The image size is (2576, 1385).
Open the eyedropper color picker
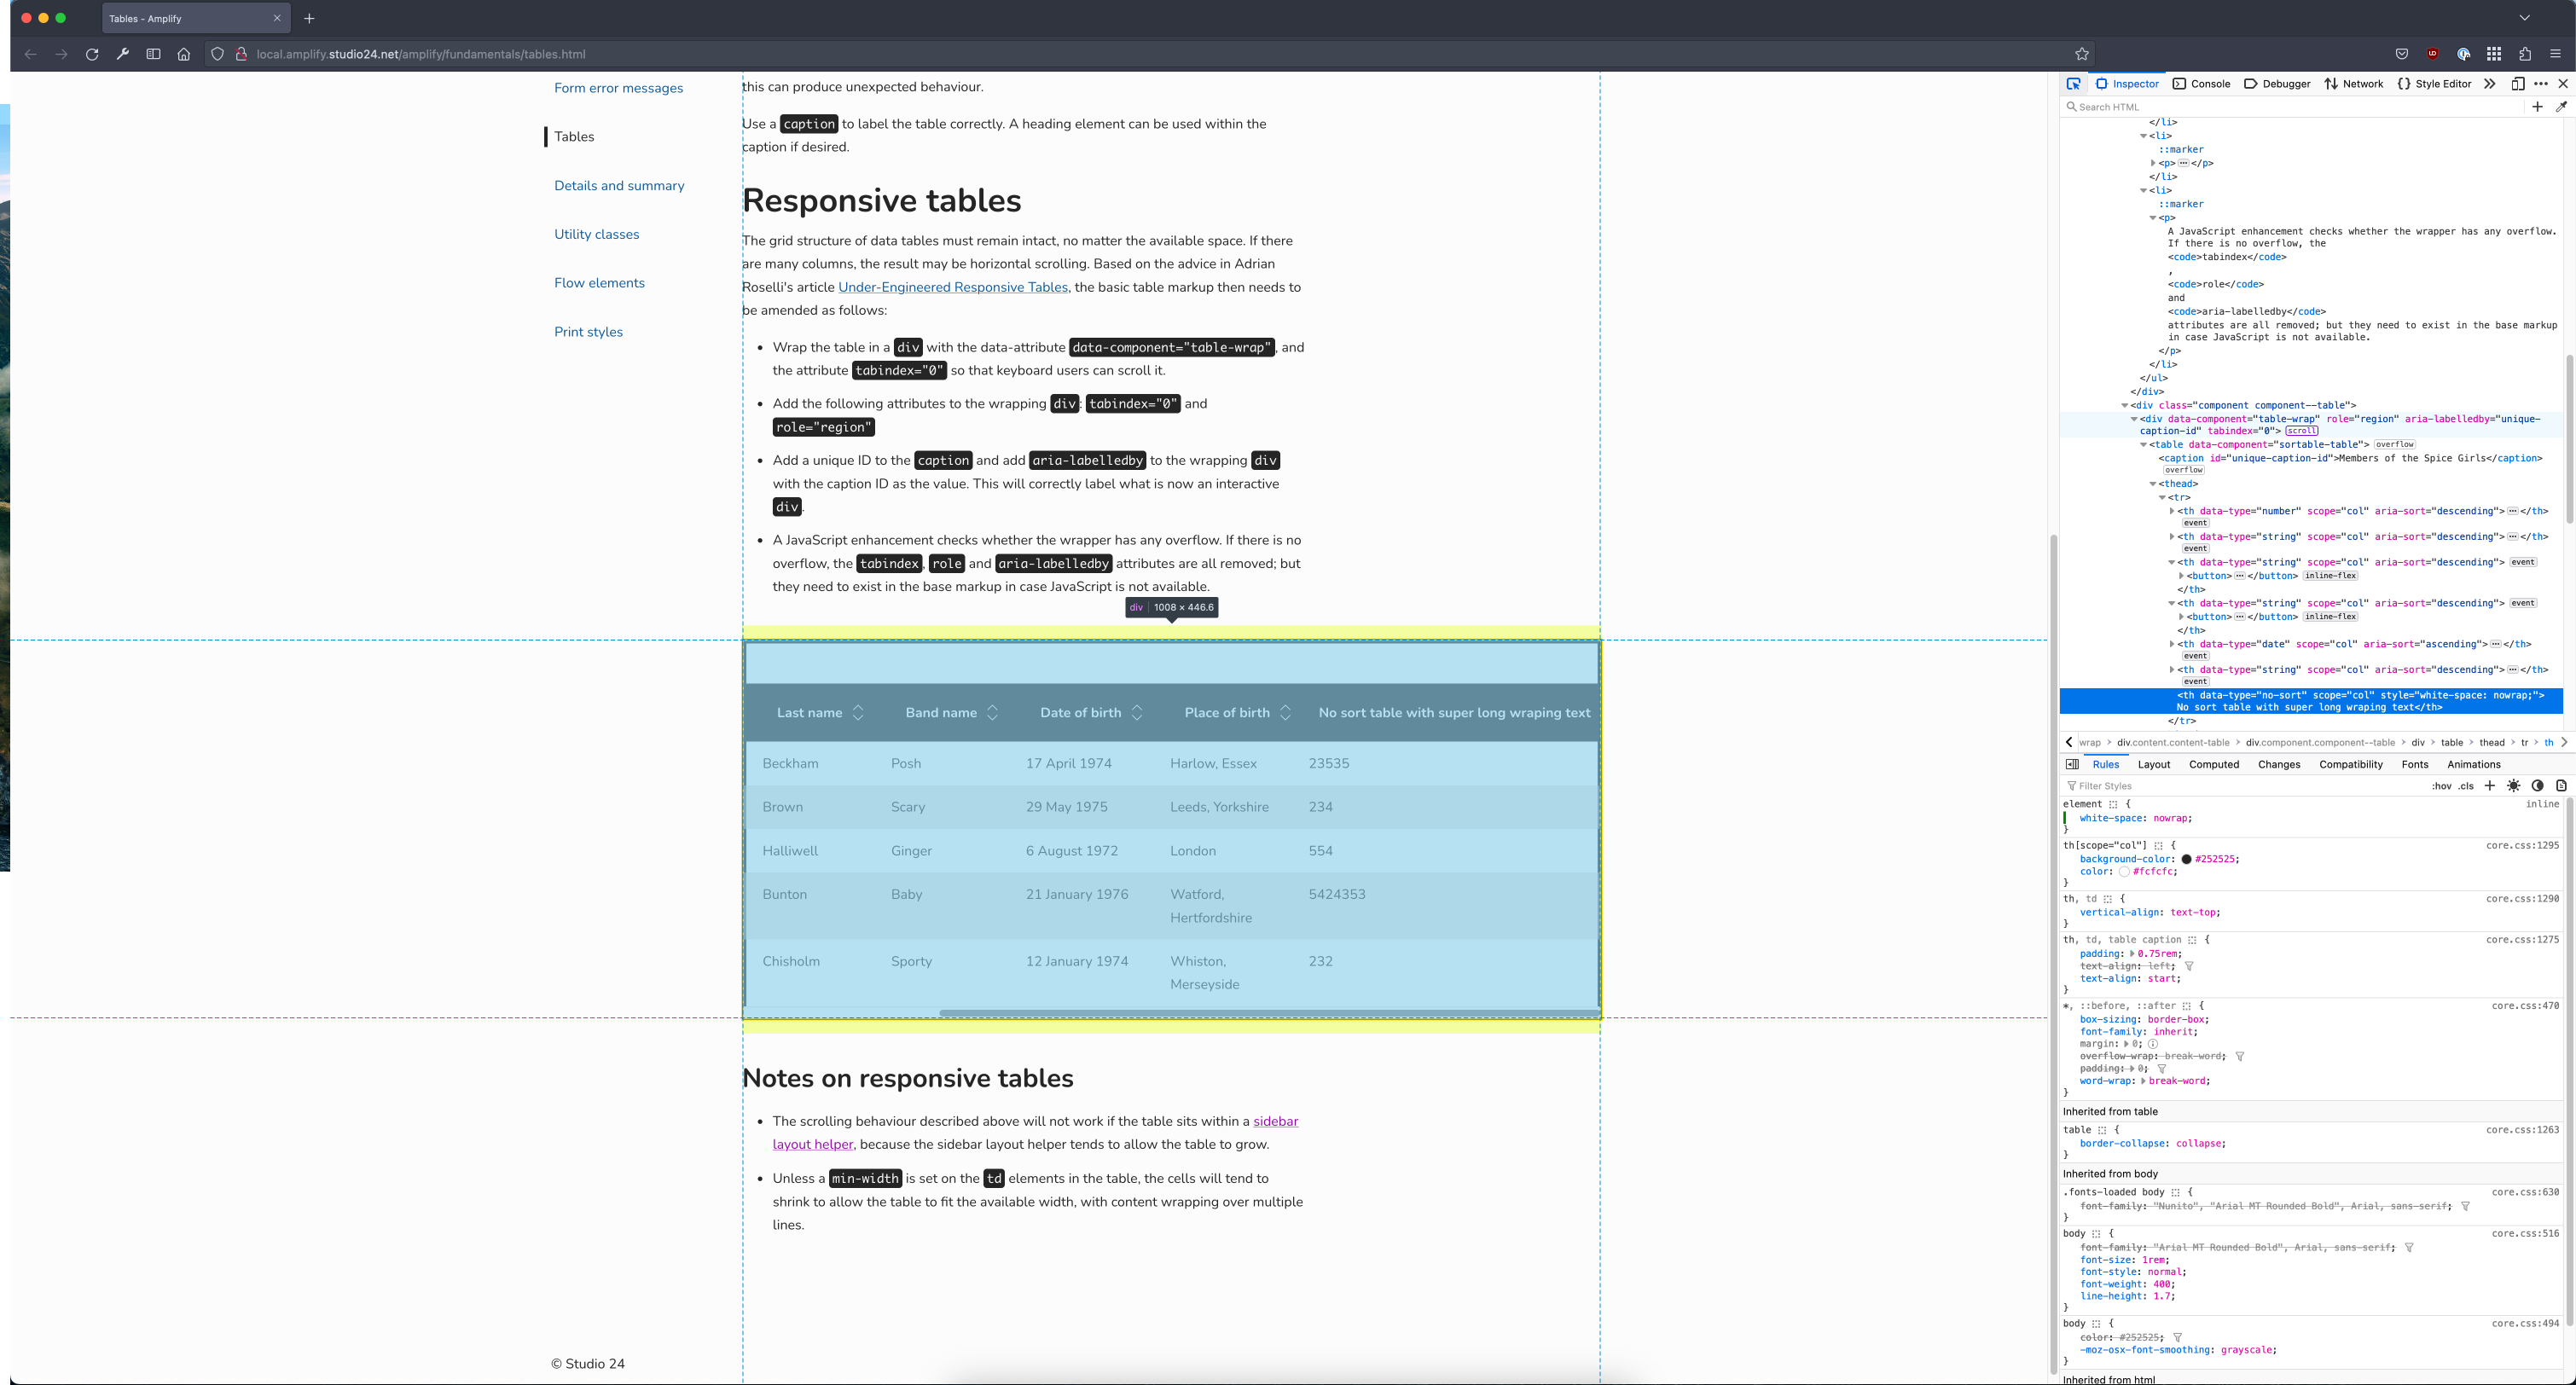(x=2561, y=107)
